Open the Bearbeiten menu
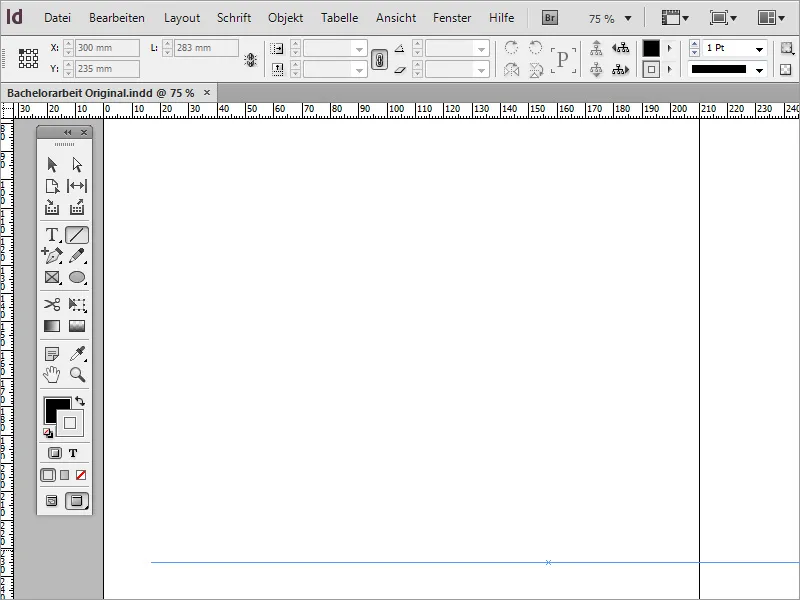The image size is (800, 600). (x=117, y=18)
